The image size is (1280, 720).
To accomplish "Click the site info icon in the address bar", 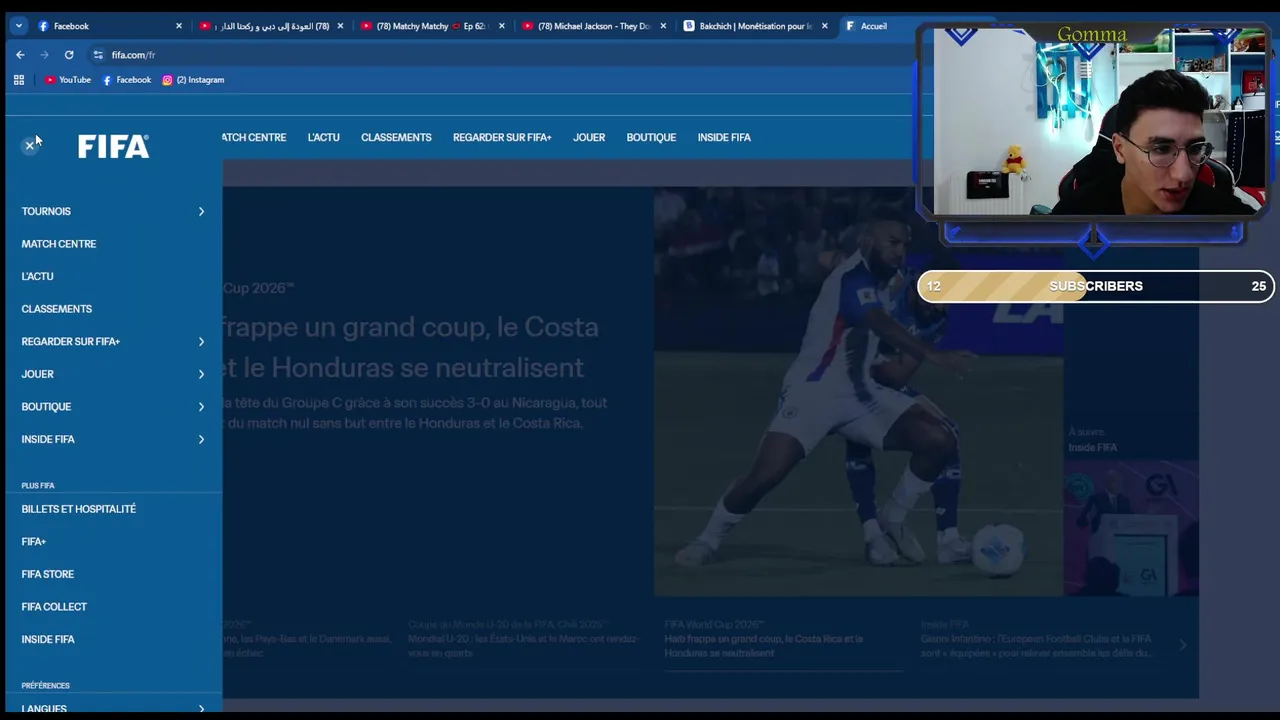I will click(98, 55).
